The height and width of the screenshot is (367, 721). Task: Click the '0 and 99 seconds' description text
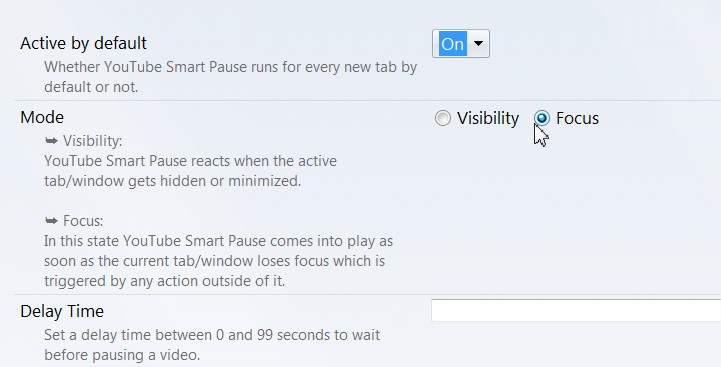(x=212, y=345)
